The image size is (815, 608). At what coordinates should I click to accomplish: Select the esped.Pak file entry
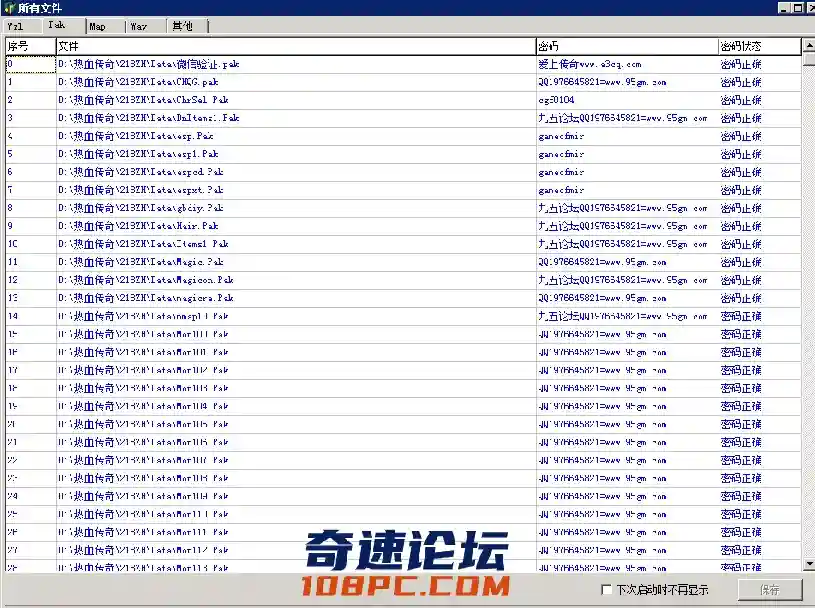pyautogui.click(x=296, y=172)
